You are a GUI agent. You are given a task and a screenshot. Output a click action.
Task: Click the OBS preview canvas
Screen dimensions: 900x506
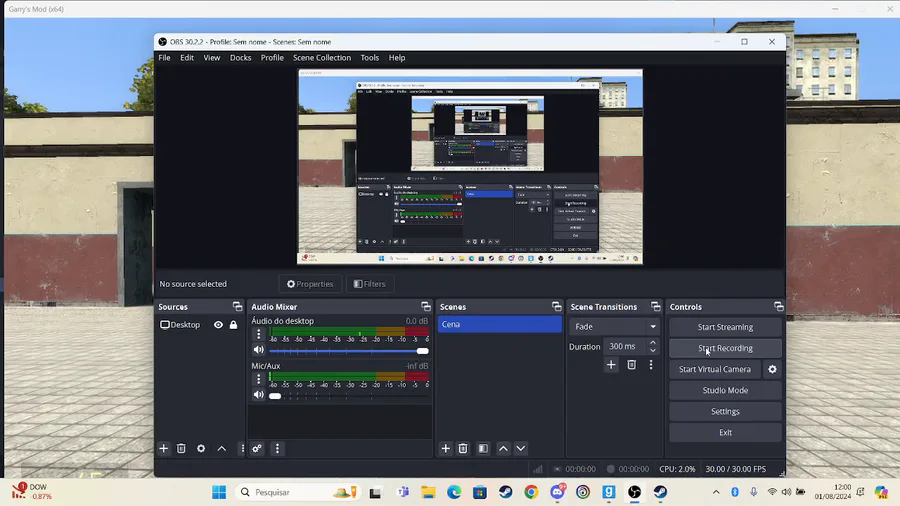click(470, 166)
